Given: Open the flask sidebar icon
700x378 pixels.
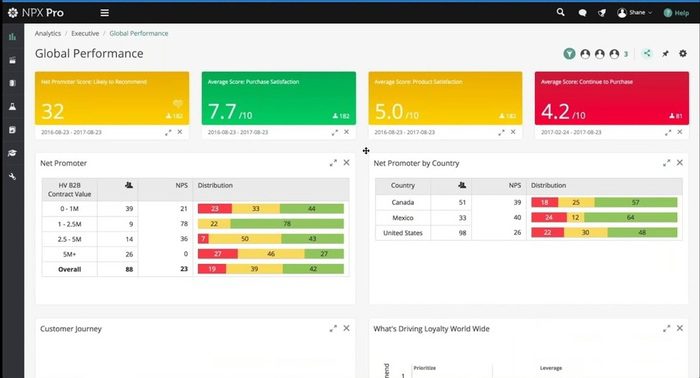Looking at the screenshot, I should 12,107.
